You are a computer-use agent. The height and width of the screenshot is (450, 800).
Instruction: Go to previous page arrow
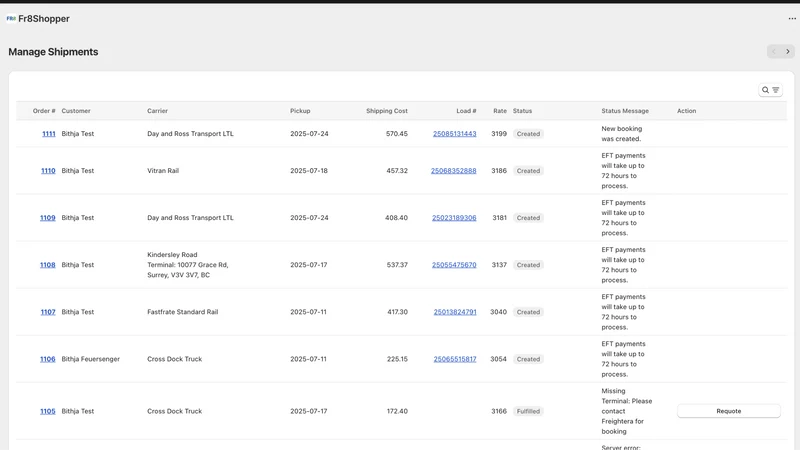774,52
